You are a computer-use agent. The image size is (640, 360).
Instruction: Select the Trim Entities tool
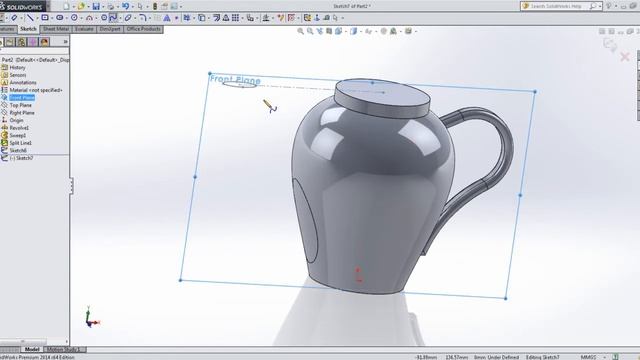tap(187, 18)
